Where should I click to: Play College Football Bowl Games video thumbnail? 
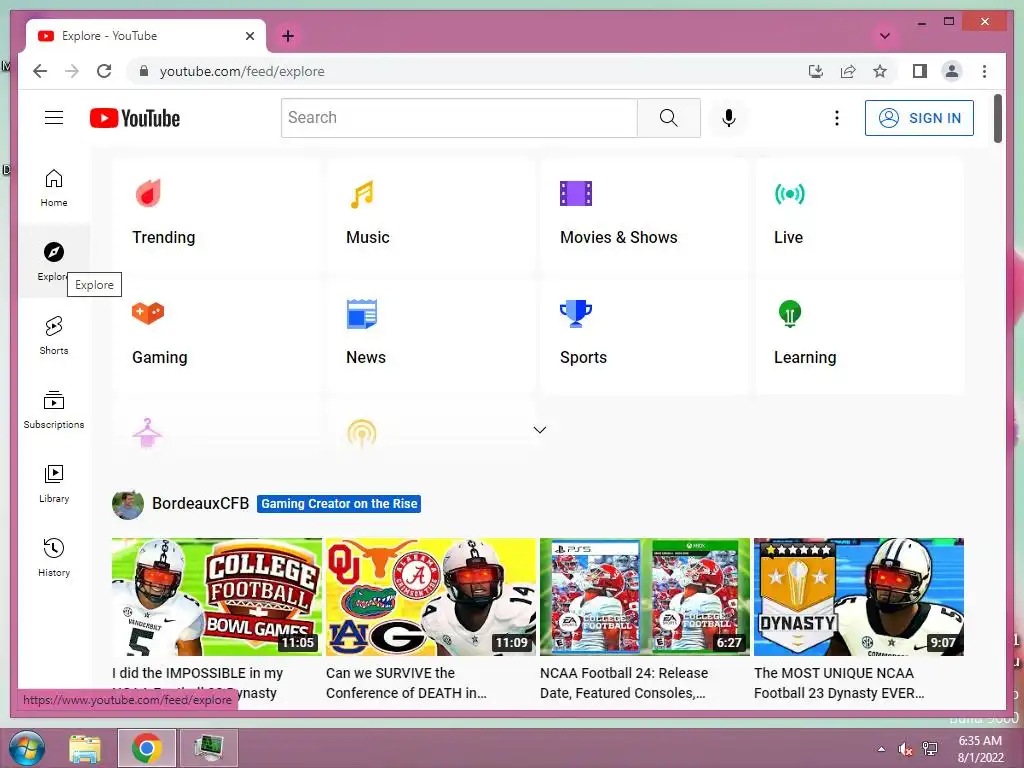coord(217,597)
